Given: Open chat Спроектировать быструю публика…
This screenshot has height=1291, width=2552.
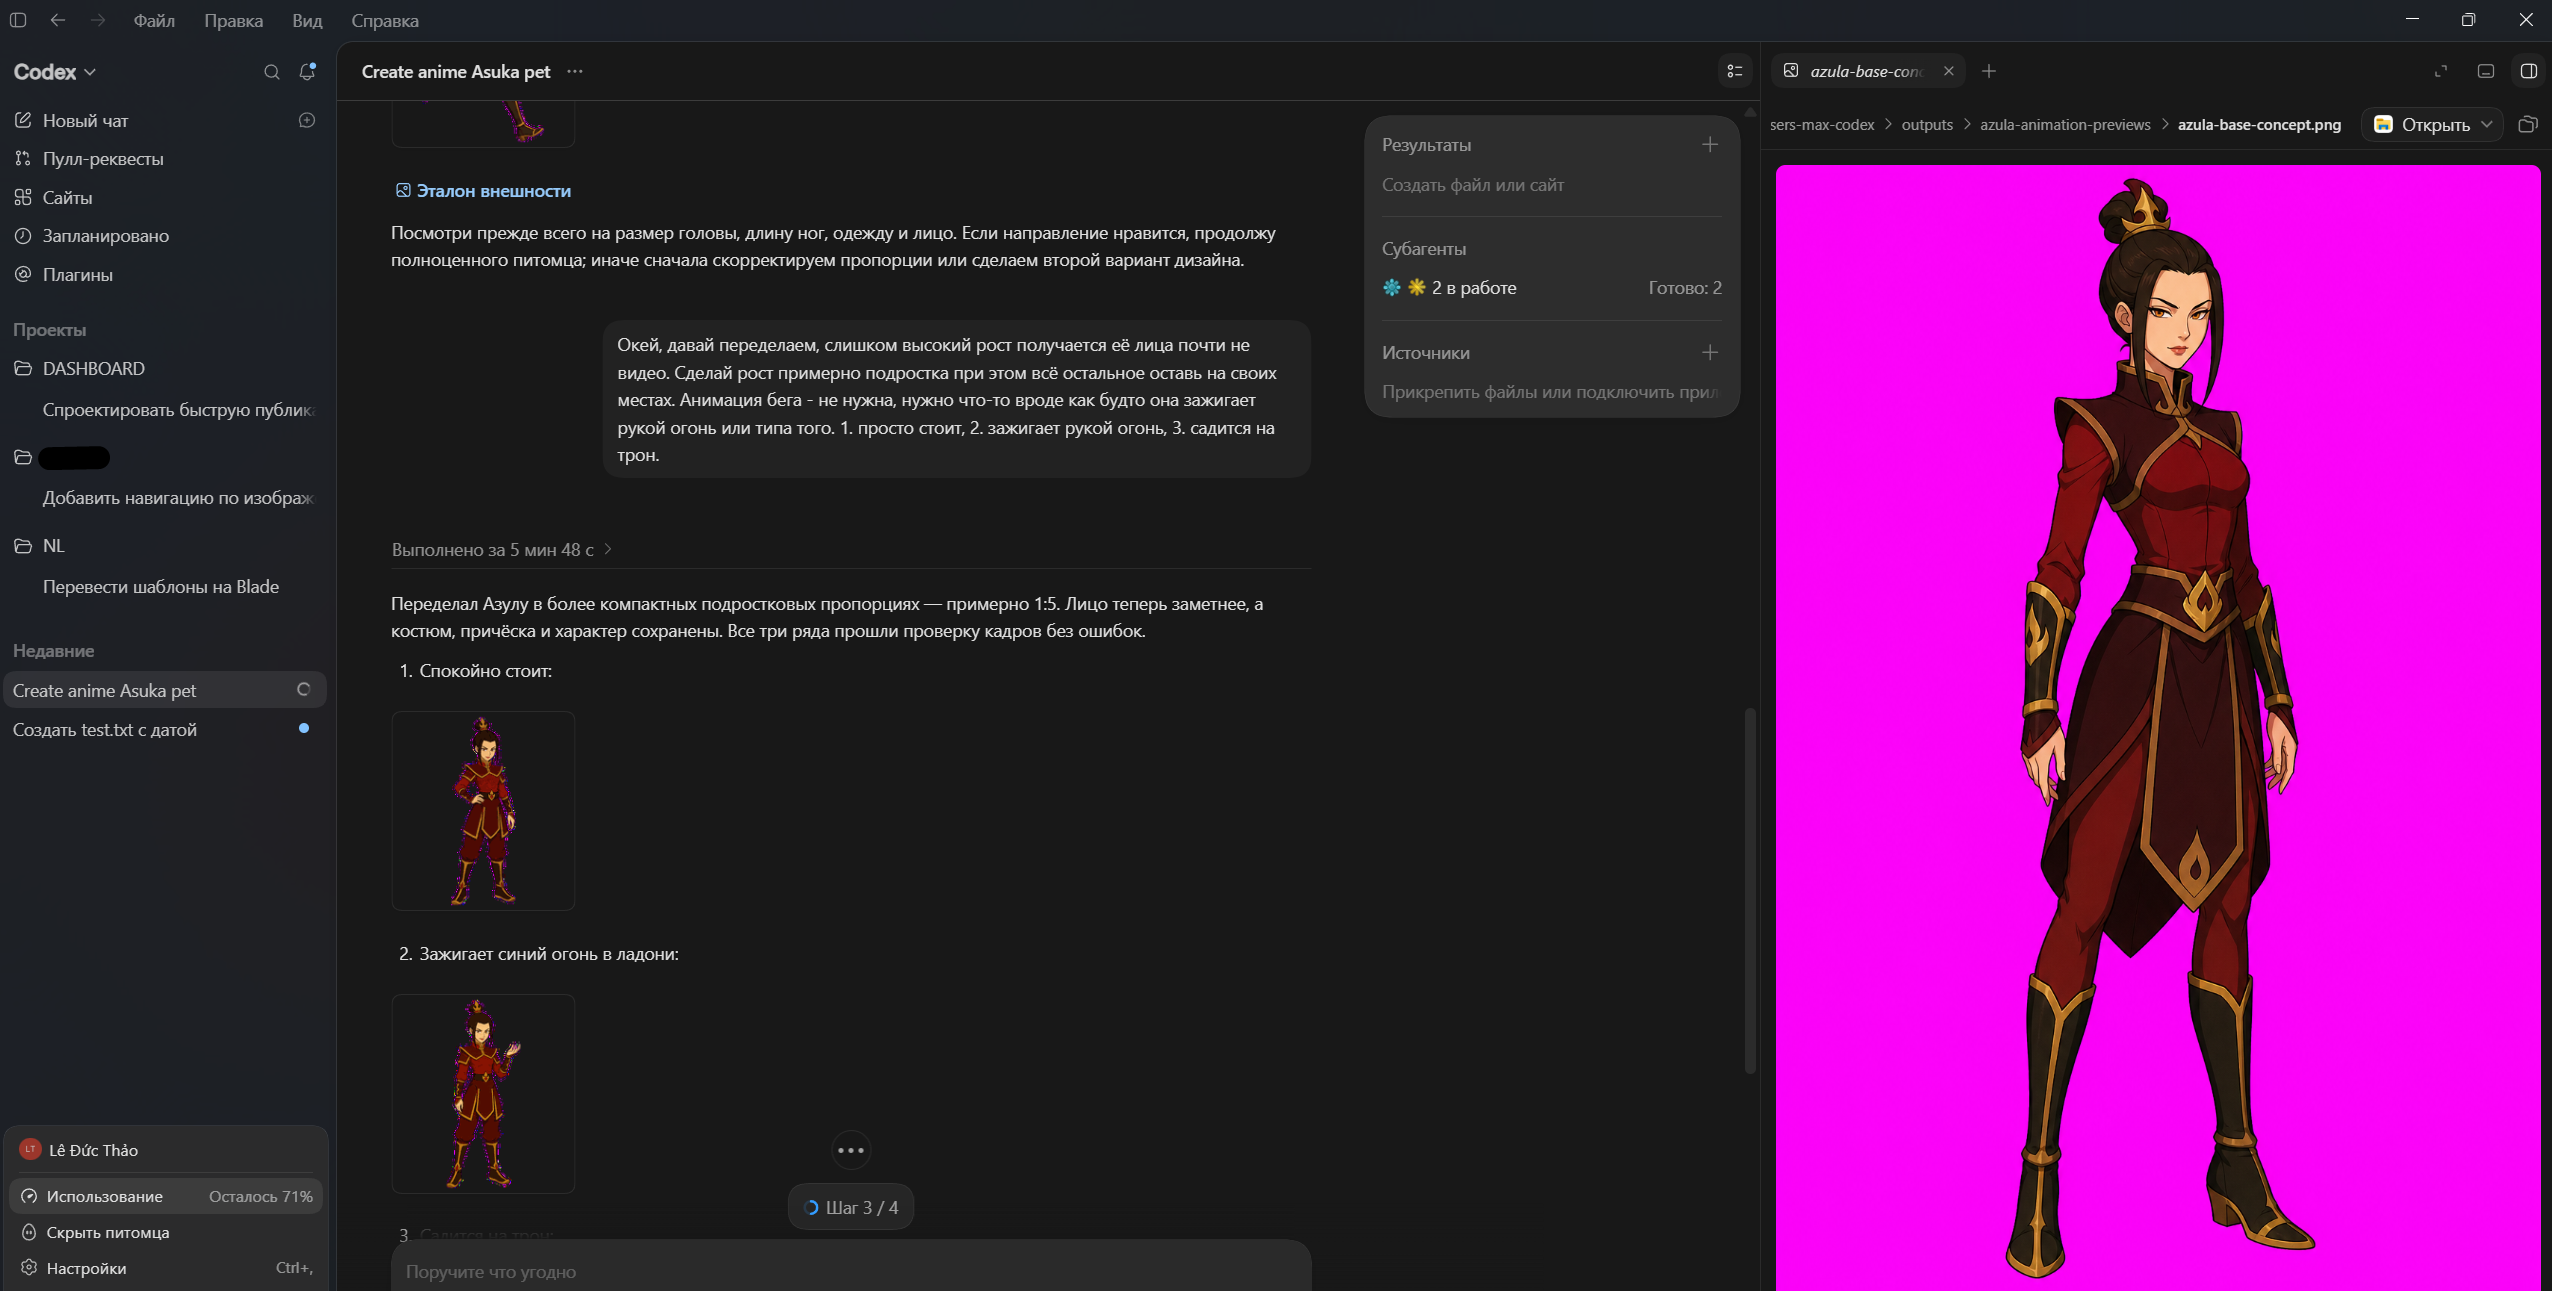Looking at the screenshot, I should (x=178, y=410).
